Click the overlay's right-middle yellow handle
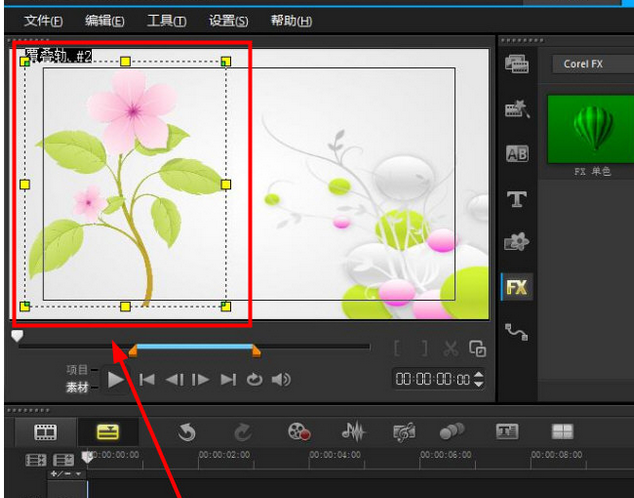The height and width of the screenshot is (498, 634). pos(226,185)
